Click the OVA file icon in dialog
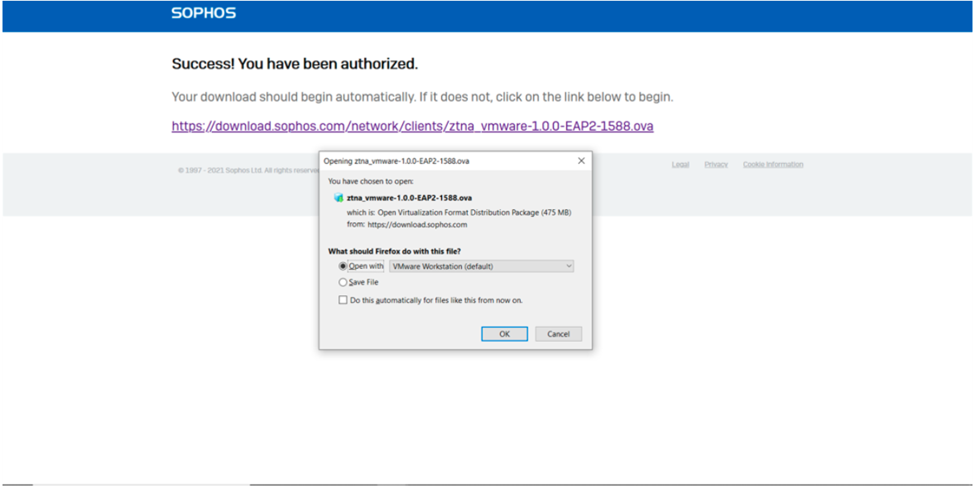This screenshot has height=488, width=975. click(x=338, y=198)
